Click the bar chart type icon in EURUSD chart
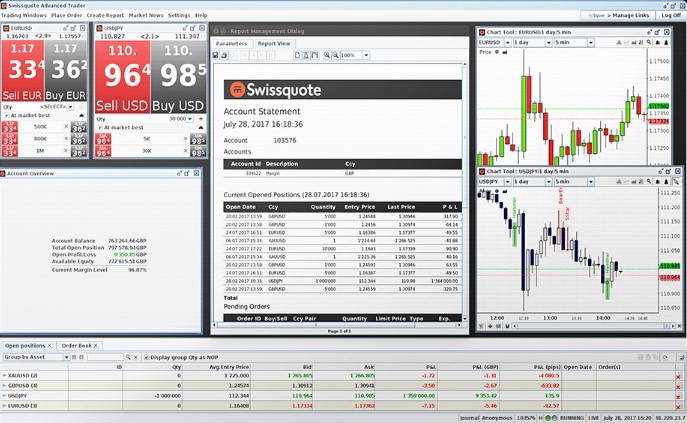 pyautogui.click(x=634, y=43)
